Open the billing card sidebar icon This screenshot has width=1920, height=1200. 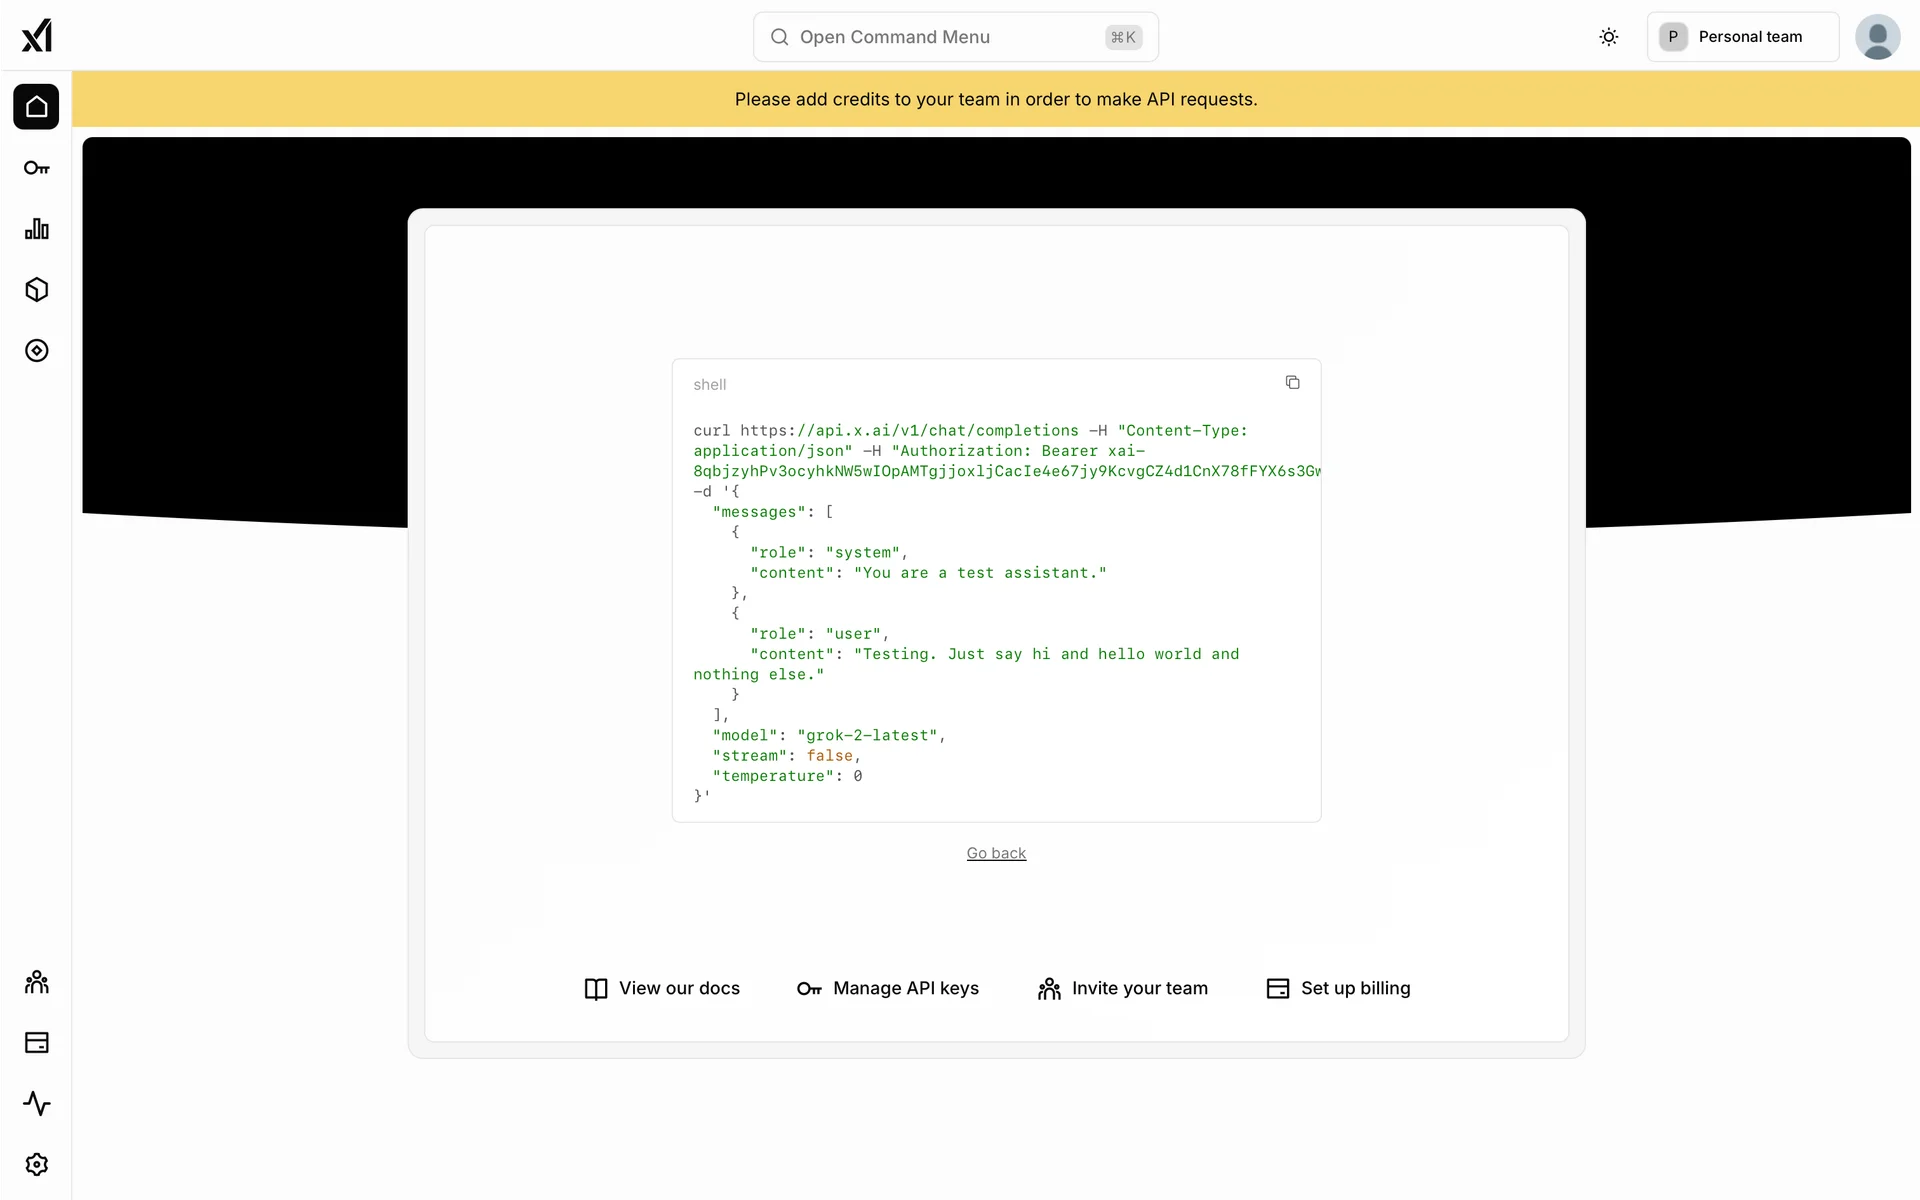[x=36, y=1043]
